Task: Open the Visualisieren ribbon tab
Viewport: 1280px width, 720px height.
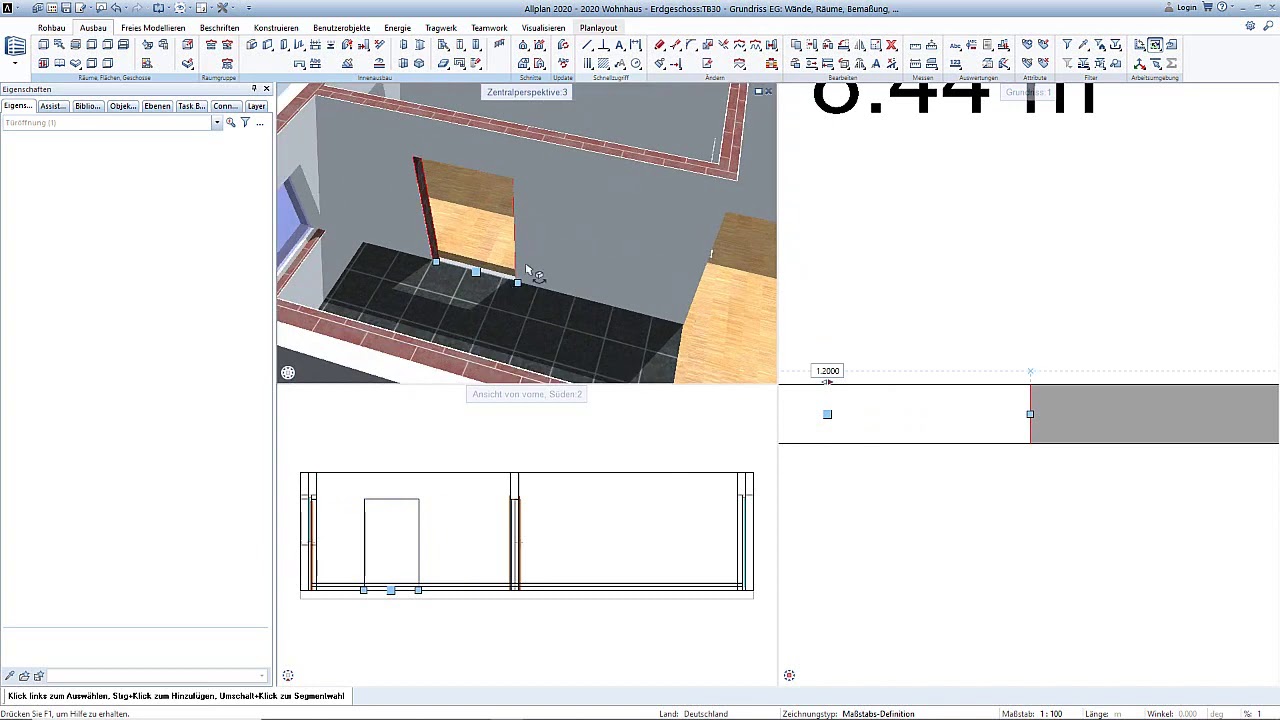Action: (544, 28)
